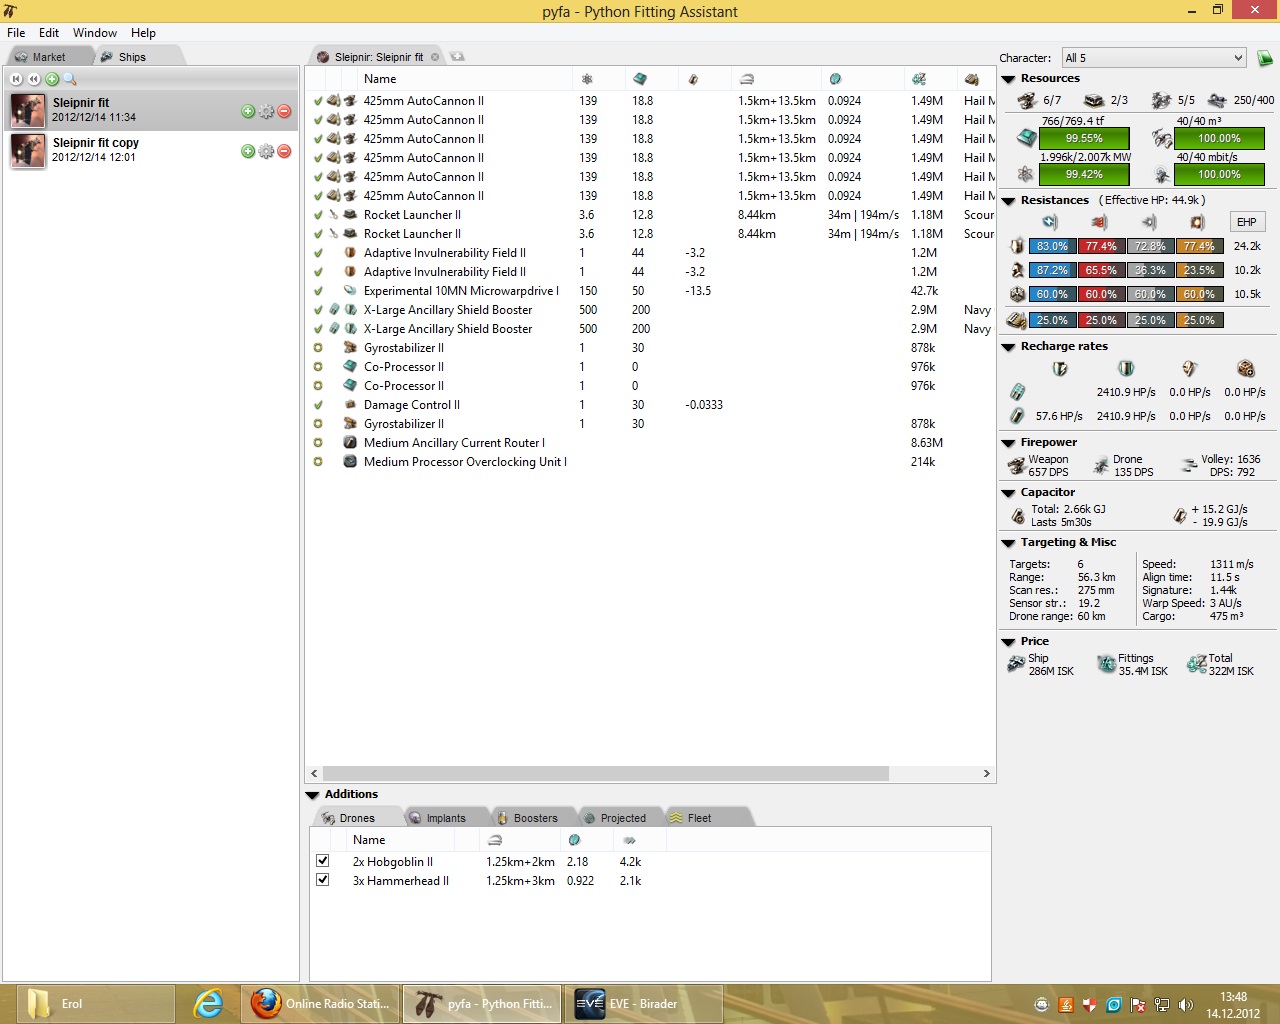Screen dimensions: 1280x1024
Task: Click the CPU usage 99.55% progress bar
Action: click(1085, 138)
